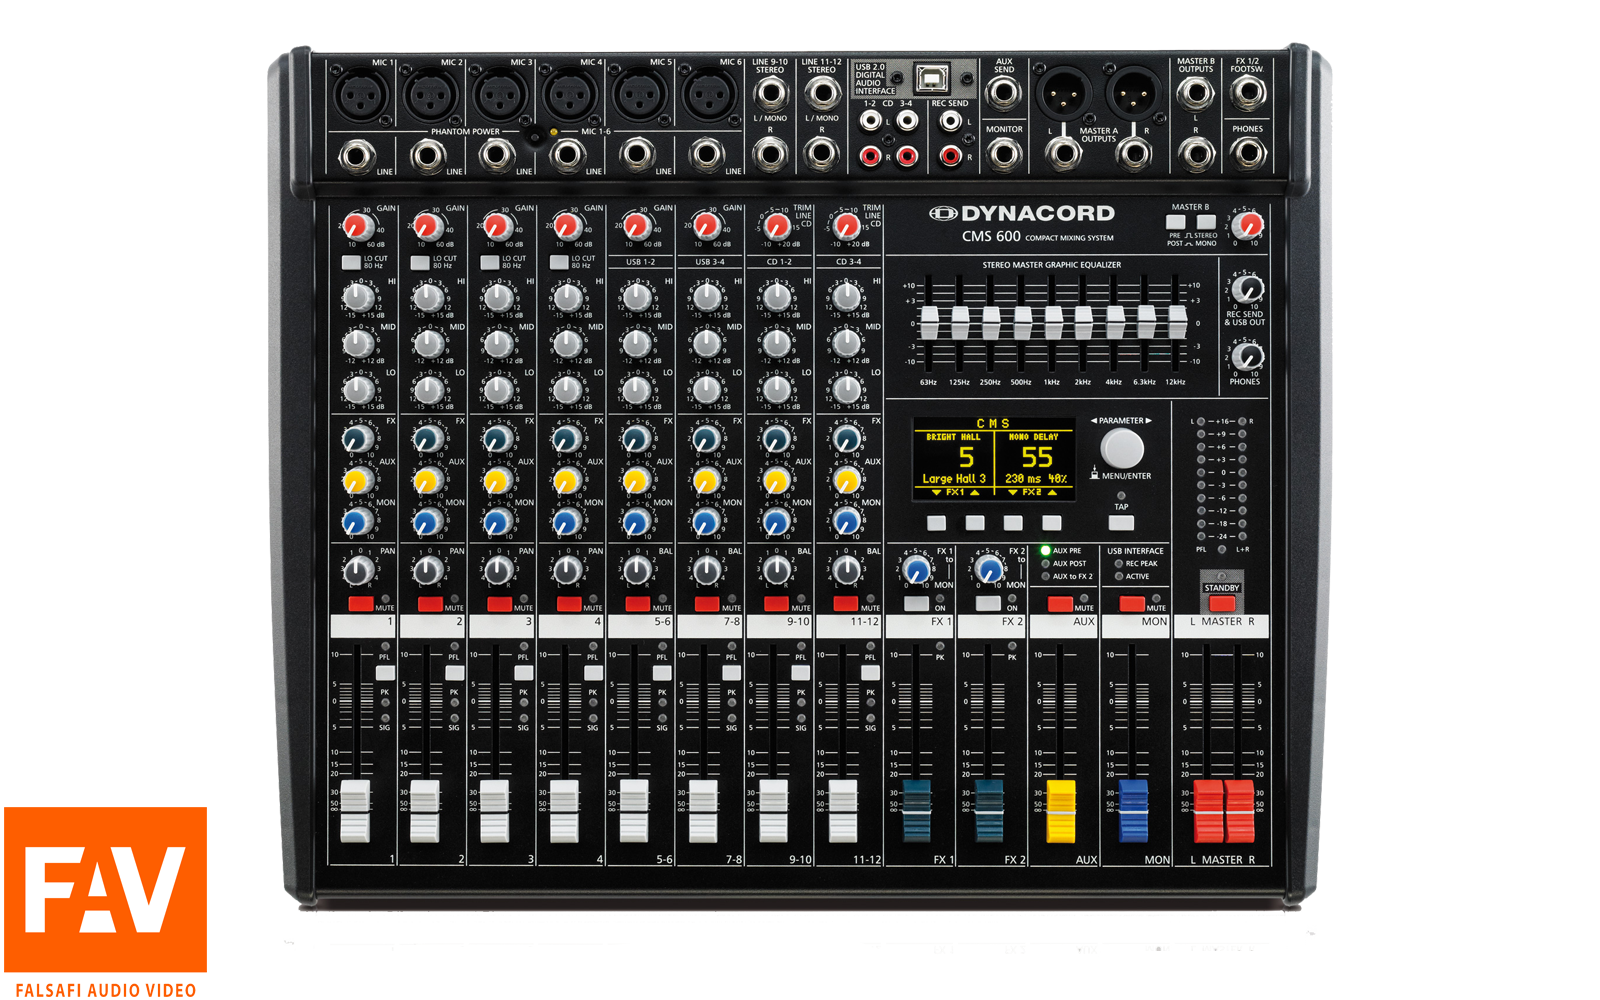The height and width of the screenshot is (1000, 1600).
Task: Click LINE 9-10 stereo L/MONO jack
Action: tap(770, 94)
